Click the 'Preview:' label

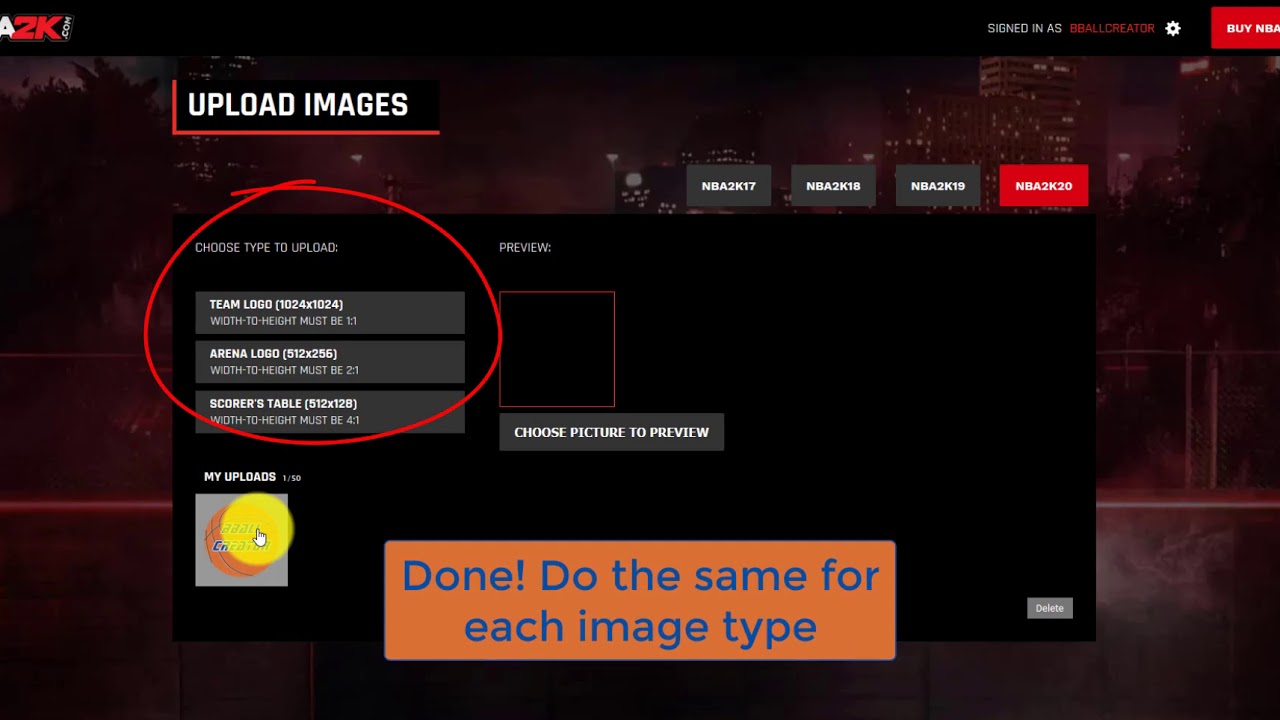click(x=525, y=248)
